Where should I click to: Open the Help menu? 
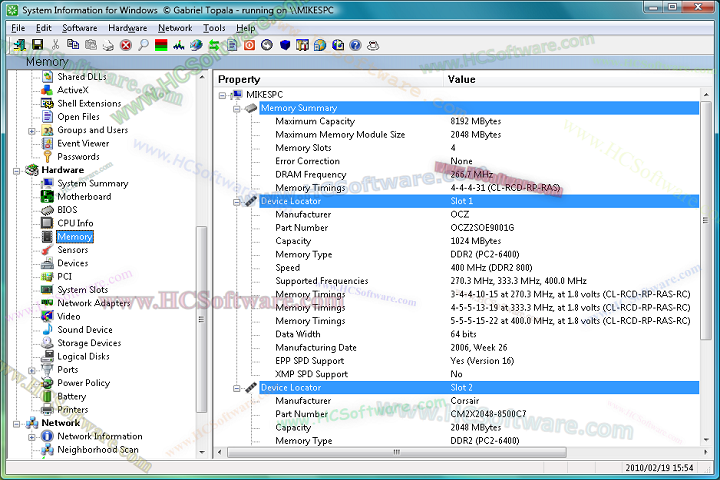[246, 28]
